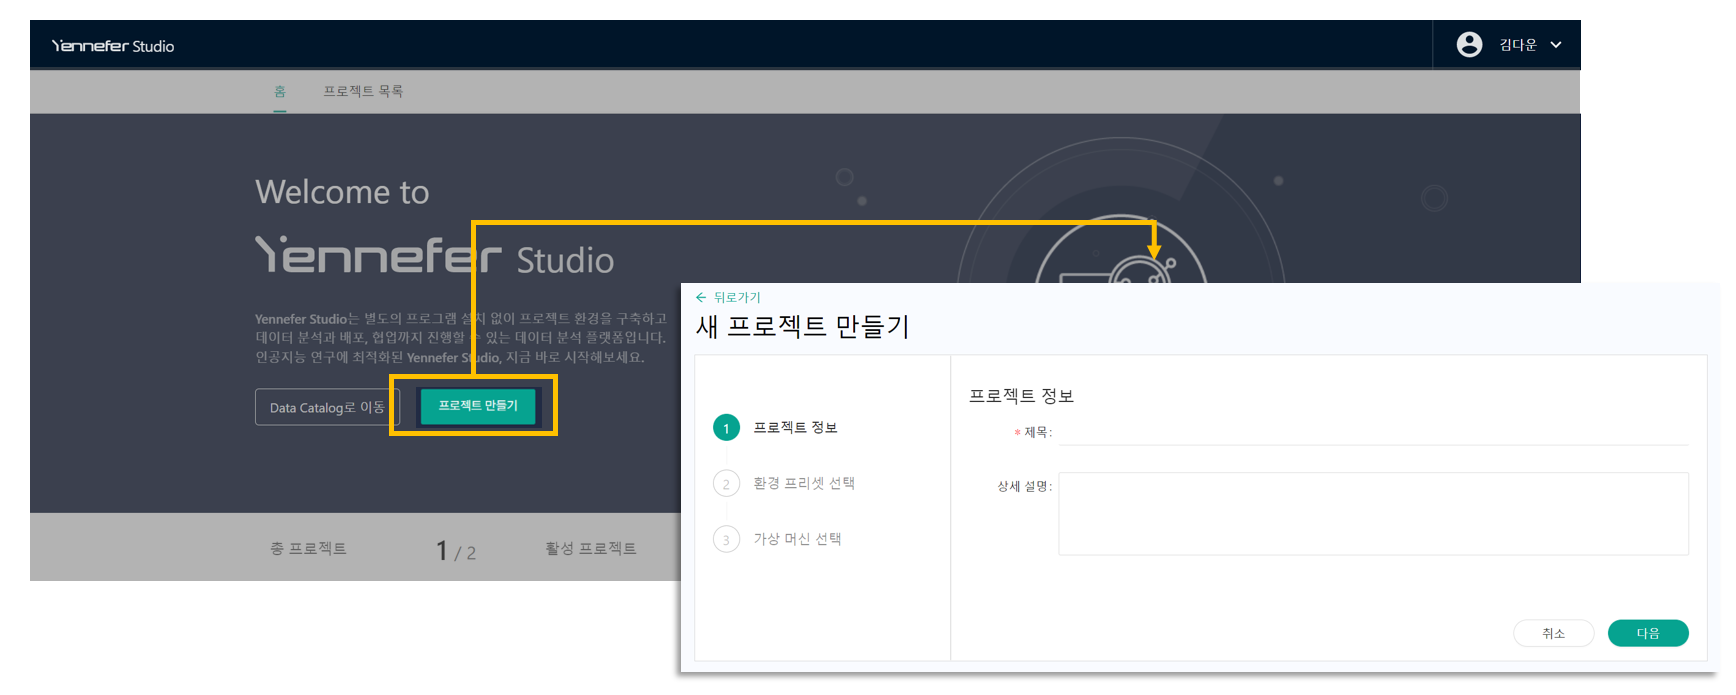Open the 김다운 account name menu

point(1517,45)
